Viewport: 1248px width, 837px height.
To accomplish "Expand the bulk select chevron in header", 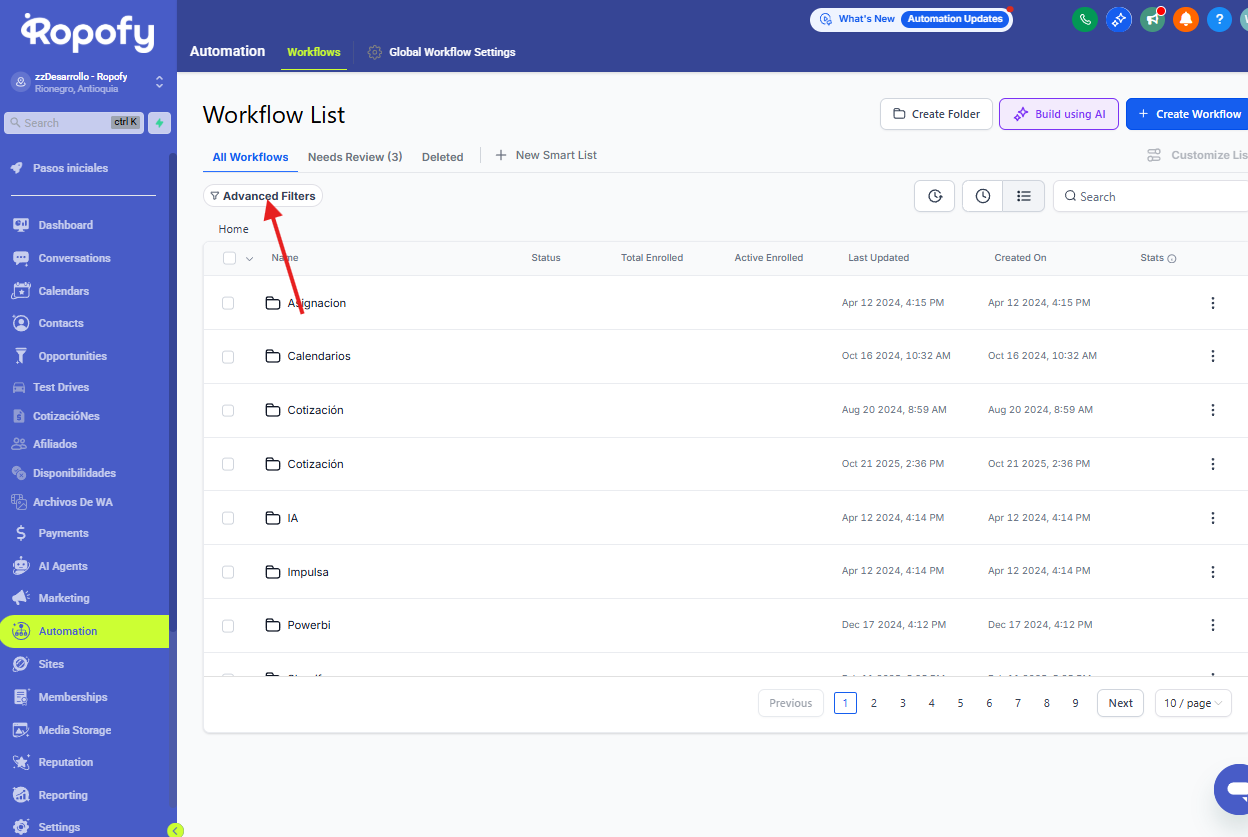I will 249,258.
